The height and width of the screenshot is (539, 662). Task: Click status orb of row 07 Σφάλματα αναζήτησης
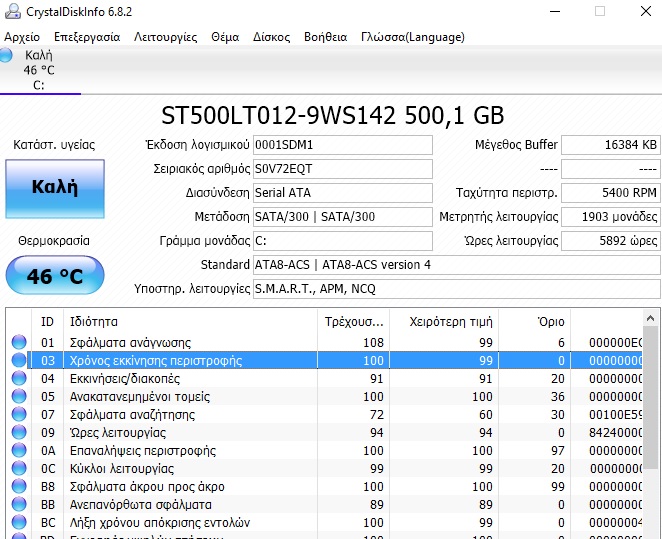pyautogui.click(x=19, y=414)
